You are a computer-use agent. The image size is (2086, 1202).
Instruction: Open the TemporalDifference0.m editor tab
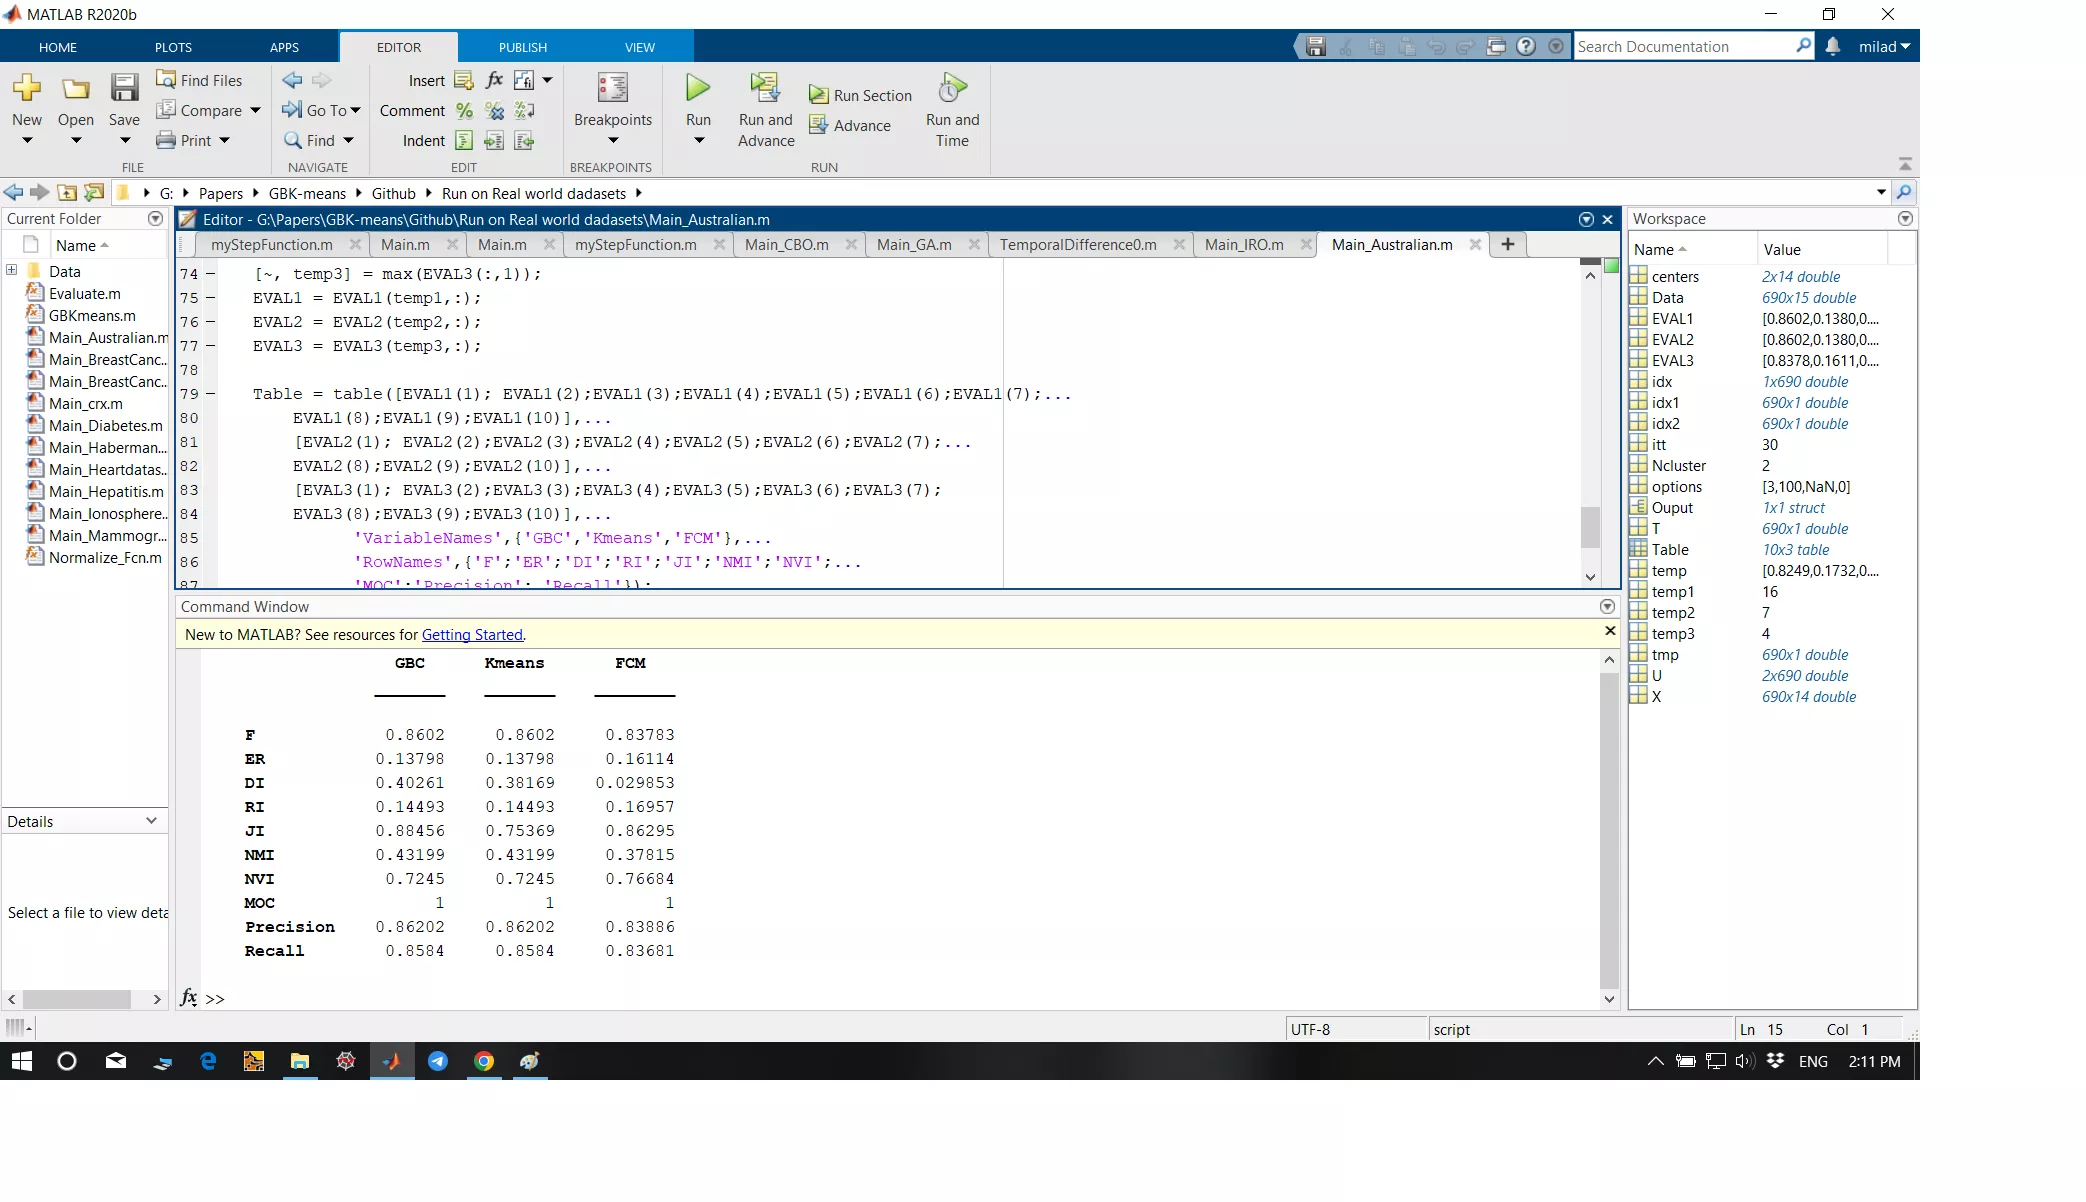pos(1078,244)
